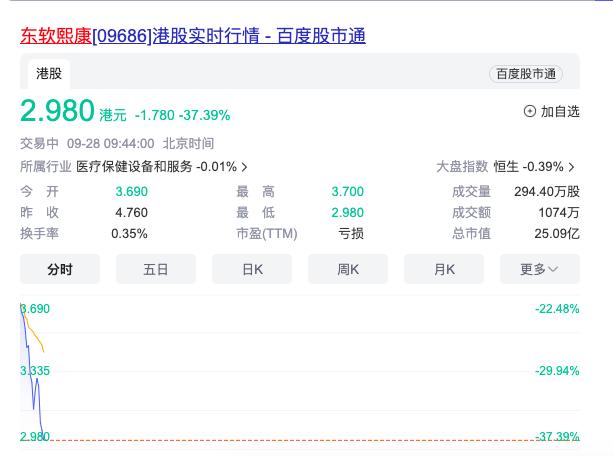The image size is (613, 456).
Task: Click the 所属行业 label
Action: point(46,167)
